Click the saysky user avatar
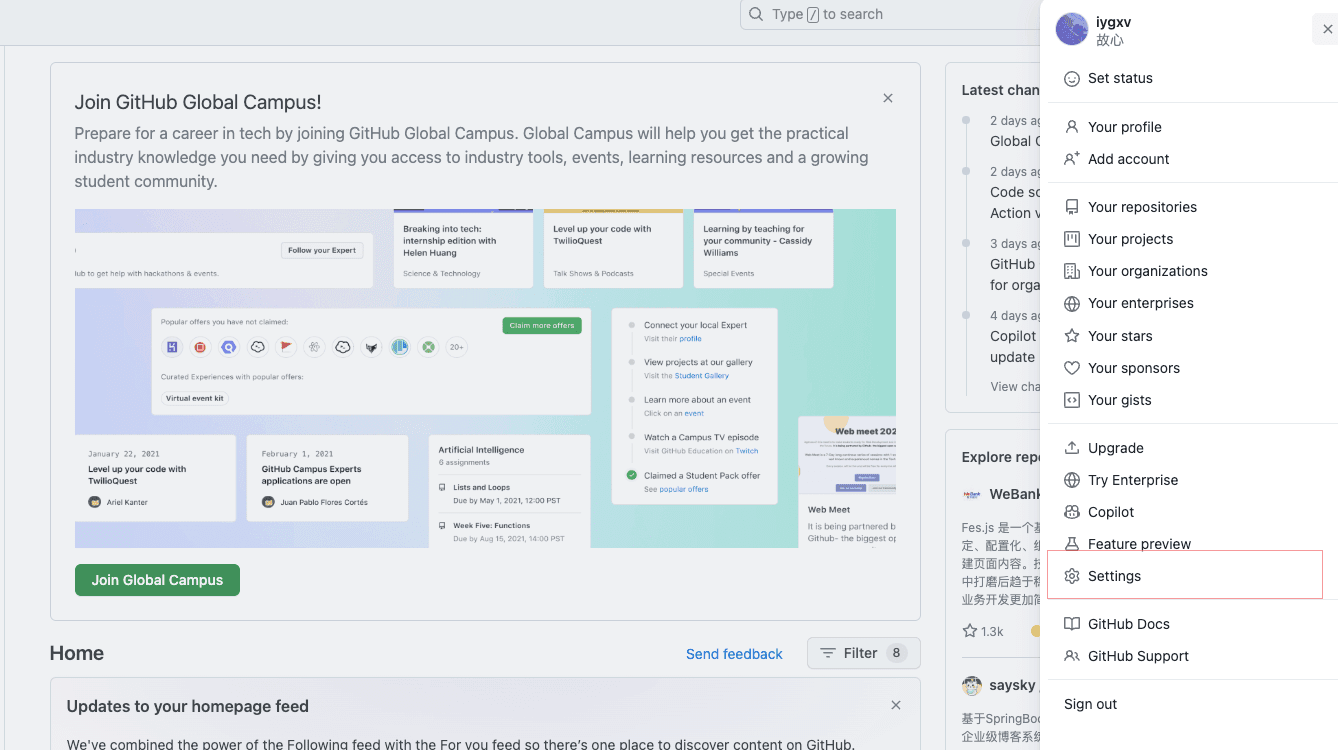Viewport: 1338px width, 750px height. (x=972, y=685)
